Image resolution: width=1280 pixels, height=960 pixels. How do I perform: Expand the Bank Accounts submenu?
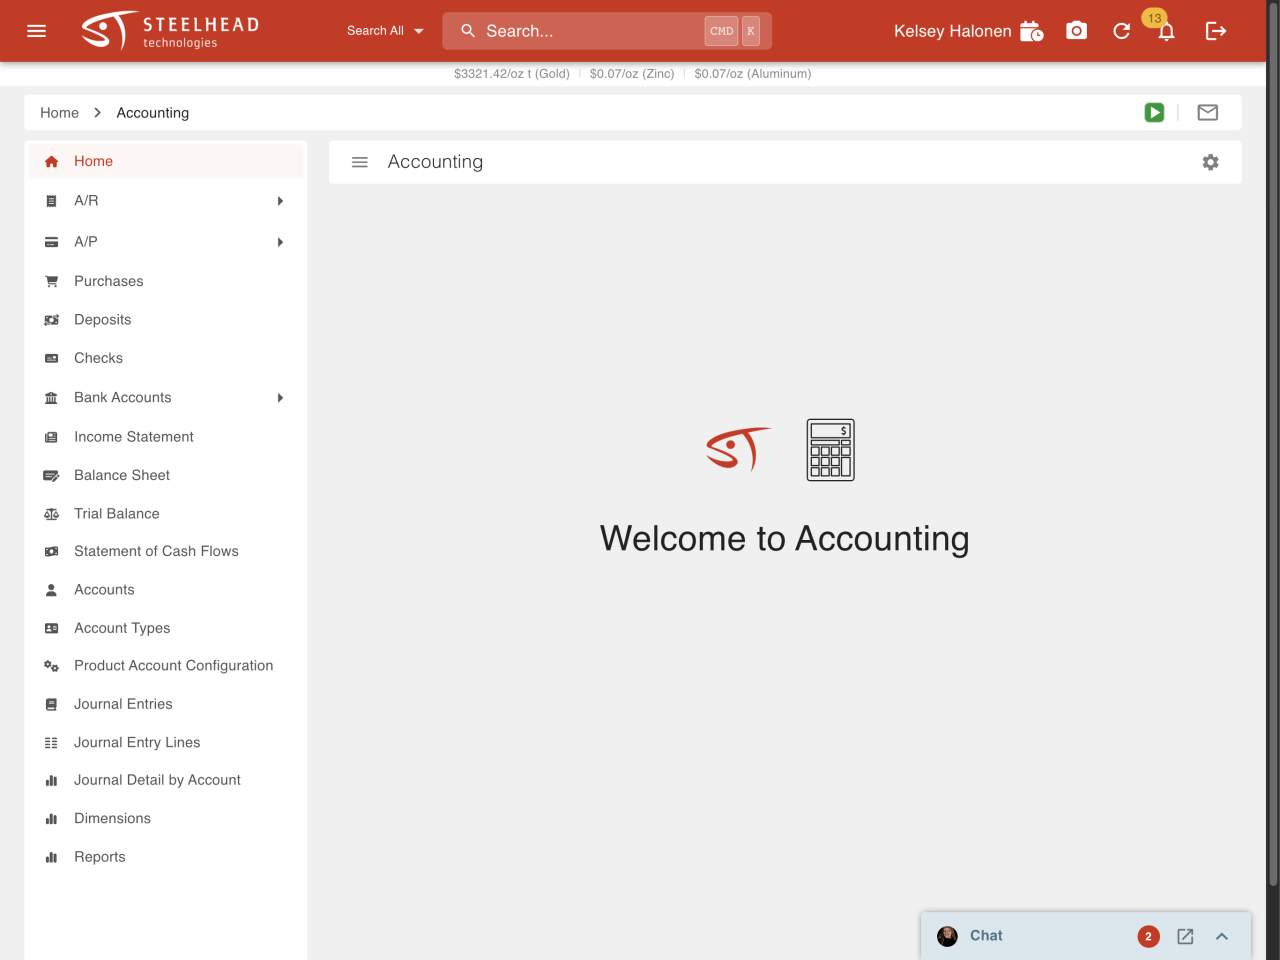point(280,398)
